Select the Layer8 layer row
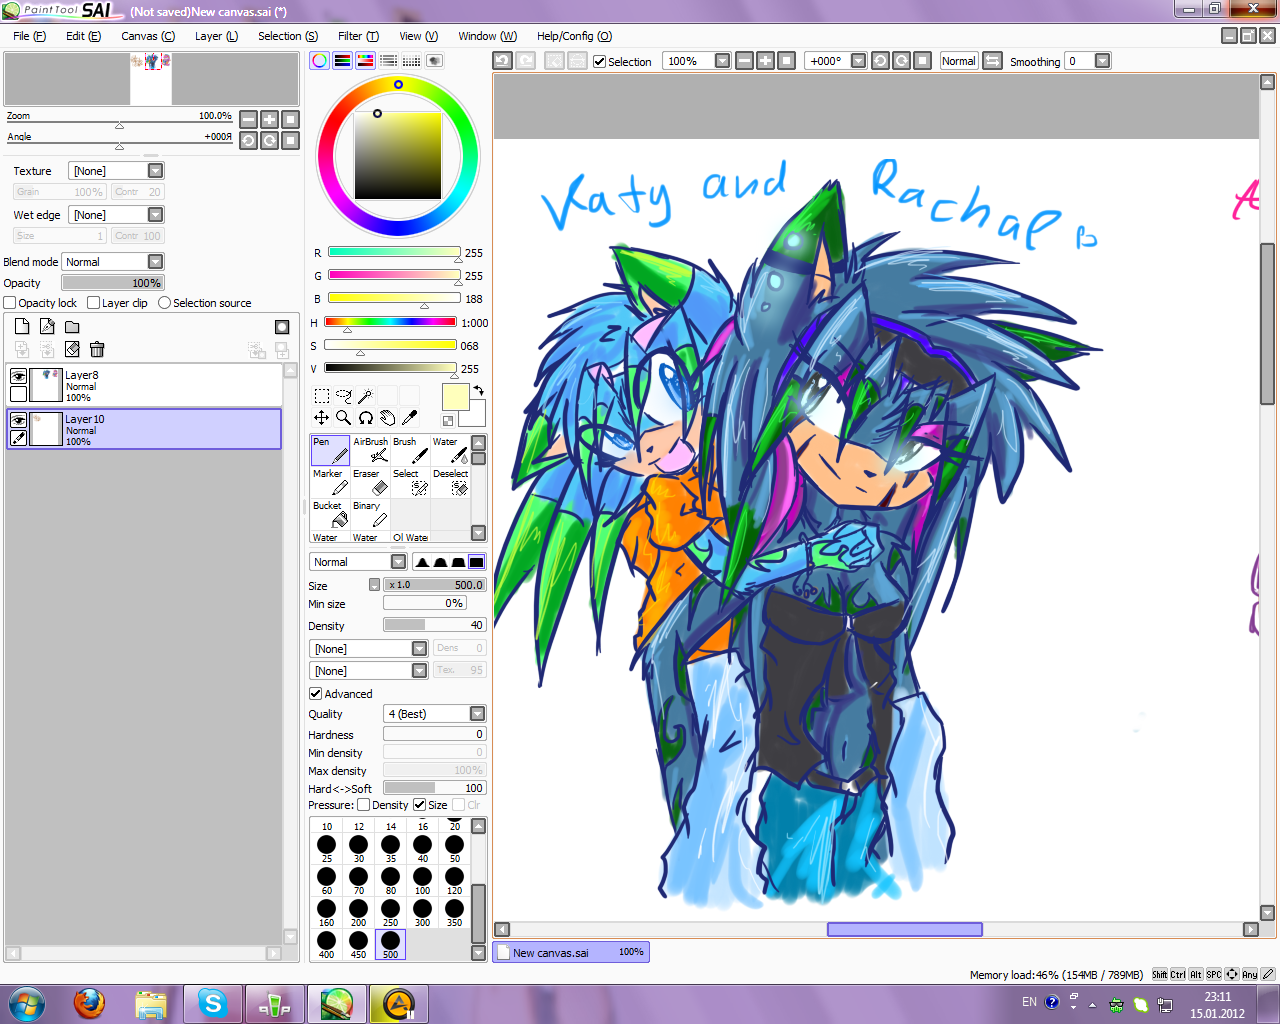The width and height of the screenshot is (1280, 1024). point(144,385)
